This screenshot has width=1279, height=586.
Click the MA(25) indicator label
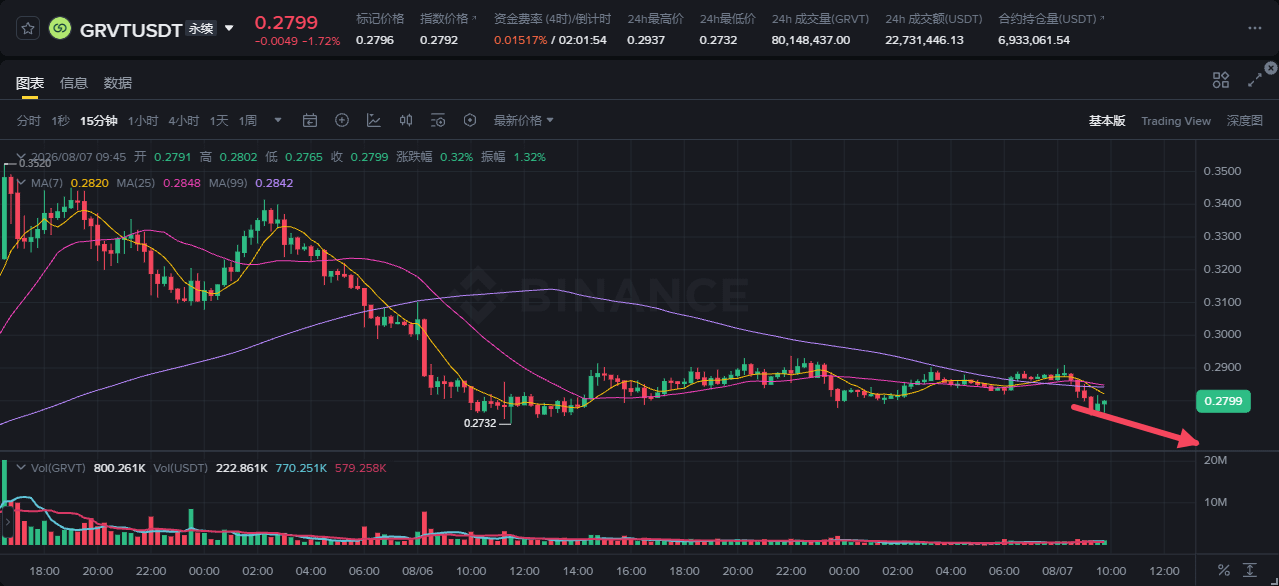135,183
